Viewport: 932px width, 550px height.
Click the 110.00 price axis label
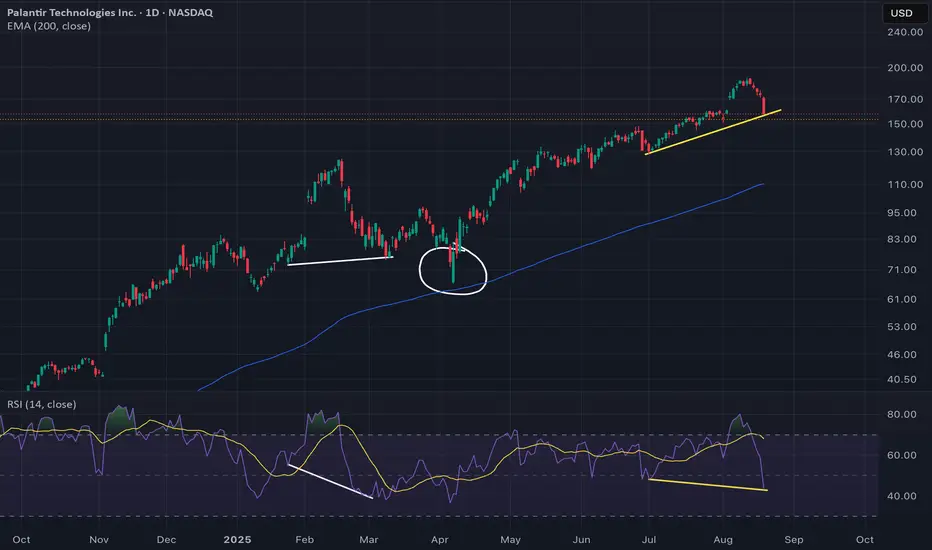click(905, 185)
